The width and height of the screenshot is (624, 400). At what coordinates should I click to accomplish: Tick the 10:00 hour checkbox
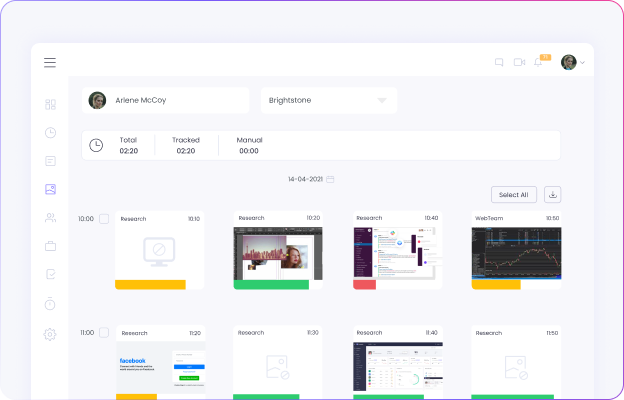tap(104, 219)
